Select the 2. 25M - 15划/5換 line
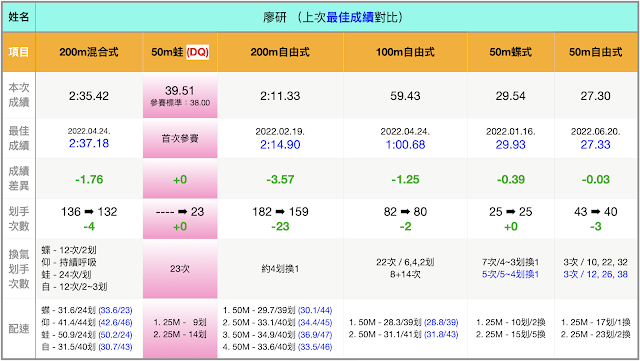This screenshot has width=640, height=361. pos(511,335)
